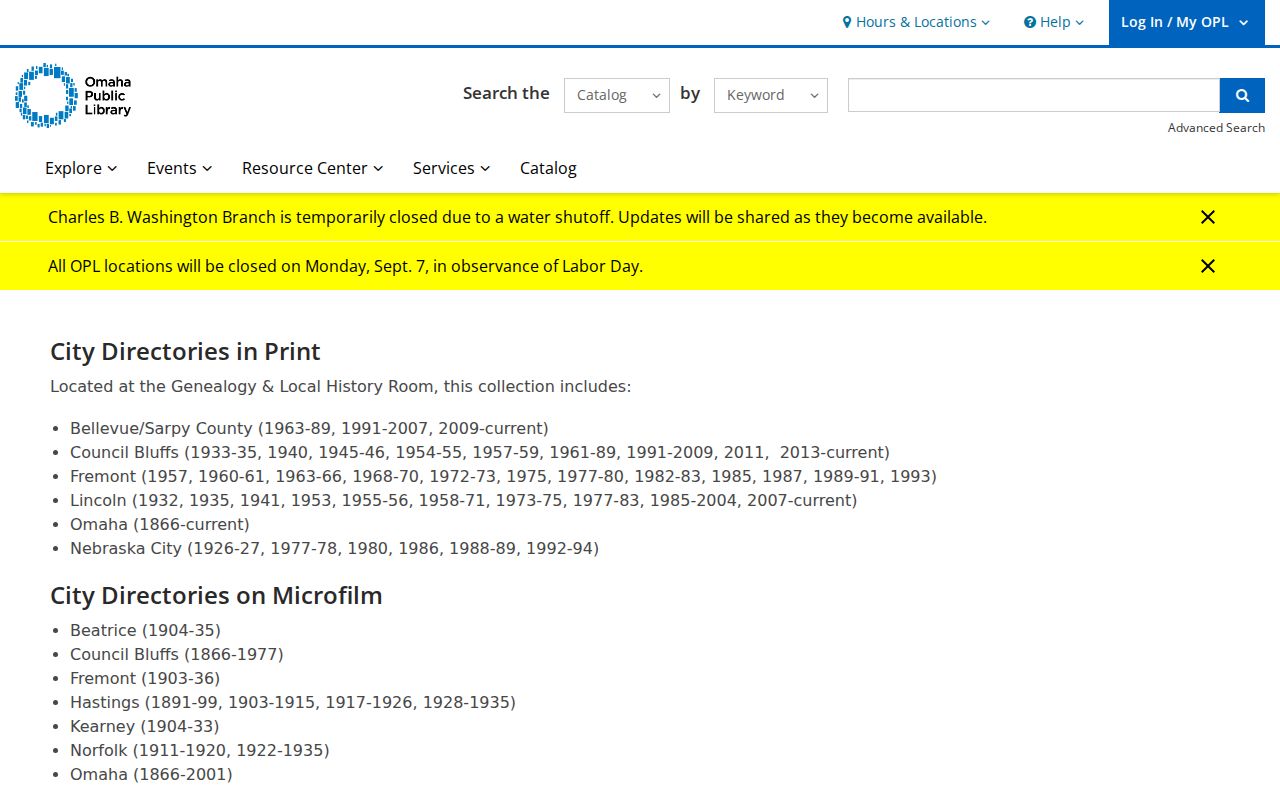
Task: Expand the Explore navigation menu
Action: point(81,168)
